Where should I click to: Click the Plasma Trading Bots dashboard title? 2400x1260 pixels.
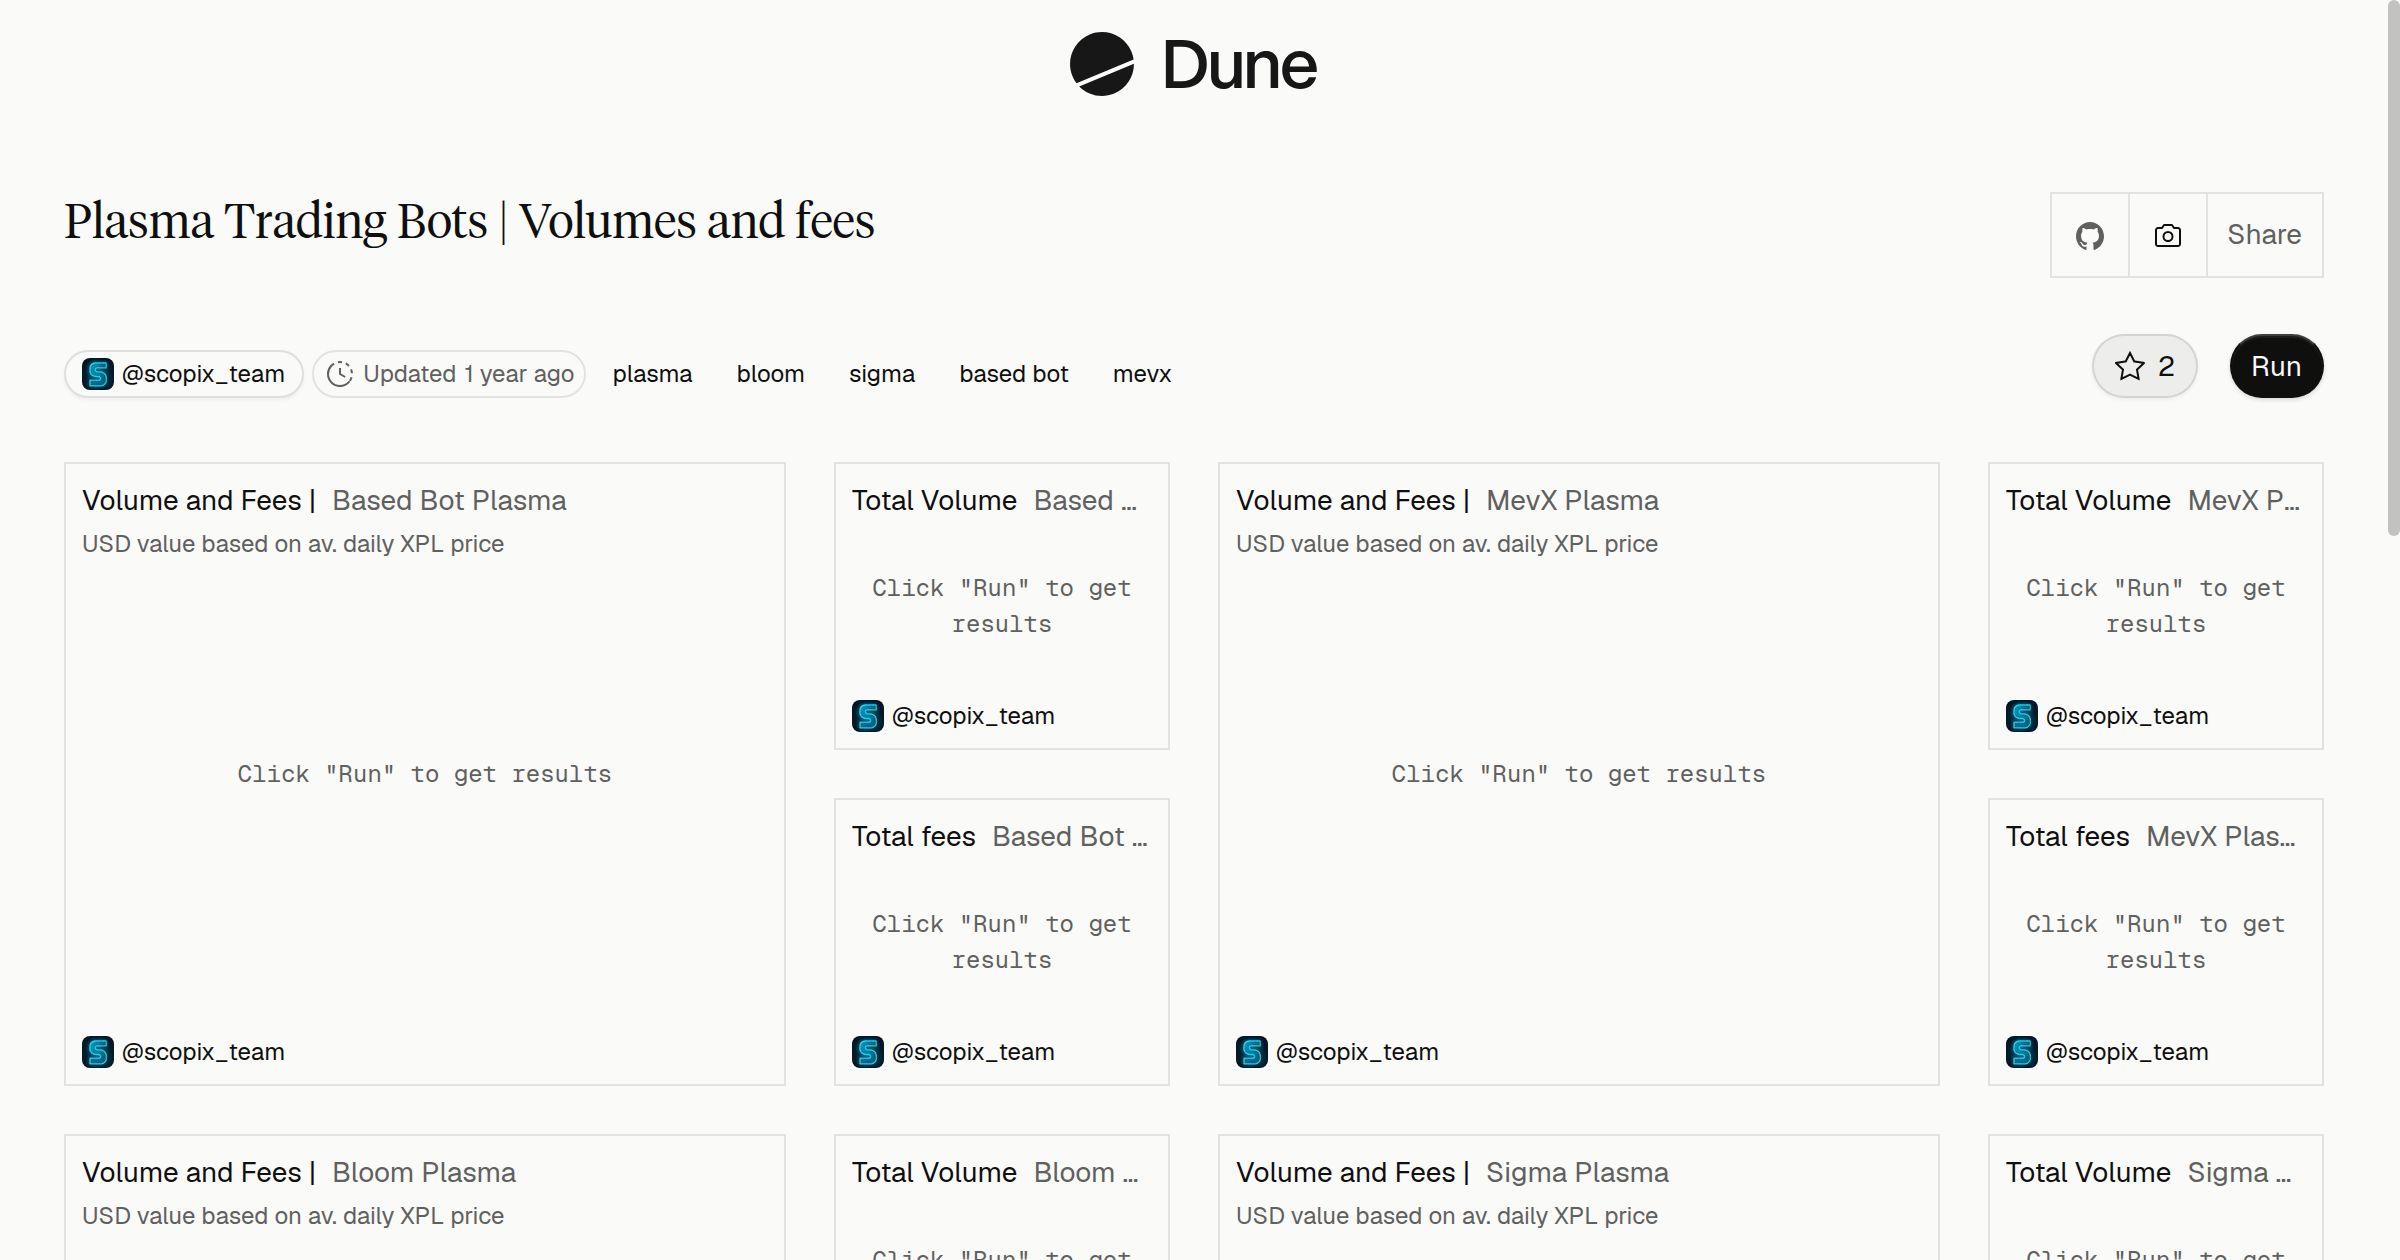tap(469, 221)
